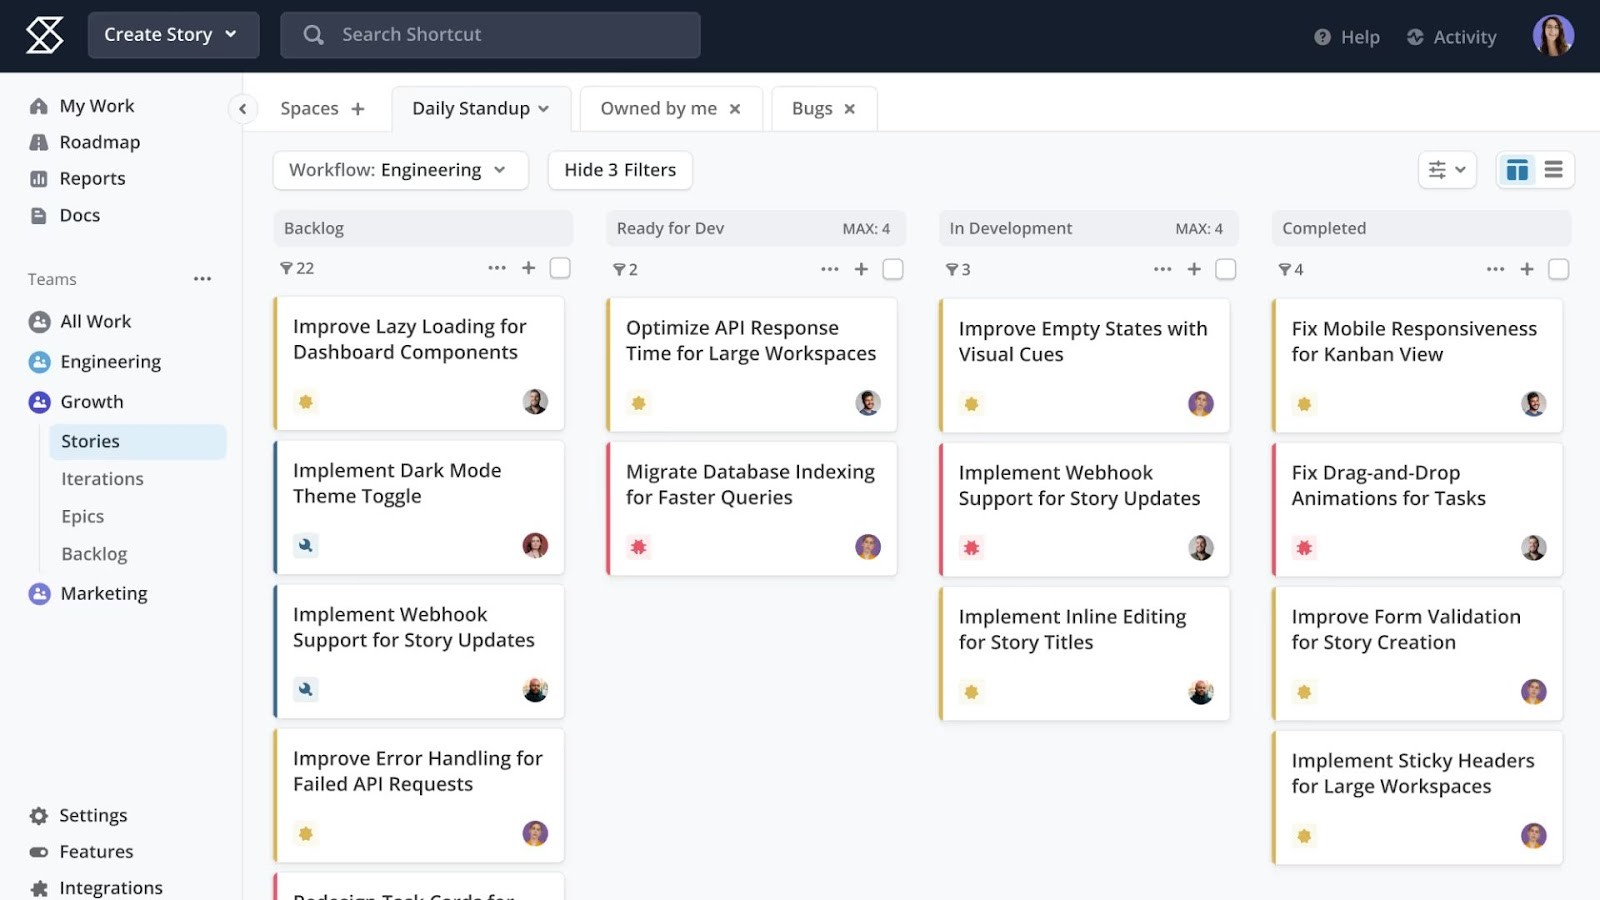The width and height of the screenshot is (1600, 900).
Task: Check the selection box in Ready for Dev column
Action: [x=893, y=268]
